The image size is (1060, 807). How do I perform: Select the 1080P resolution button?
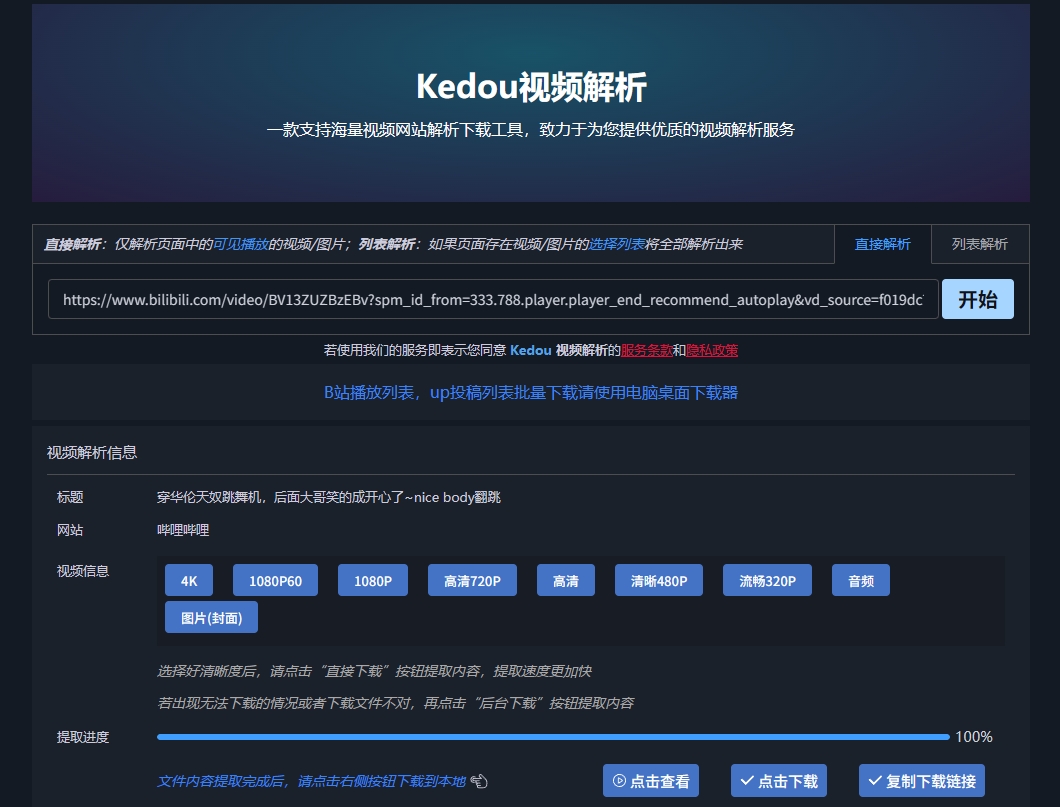point(373,581)
